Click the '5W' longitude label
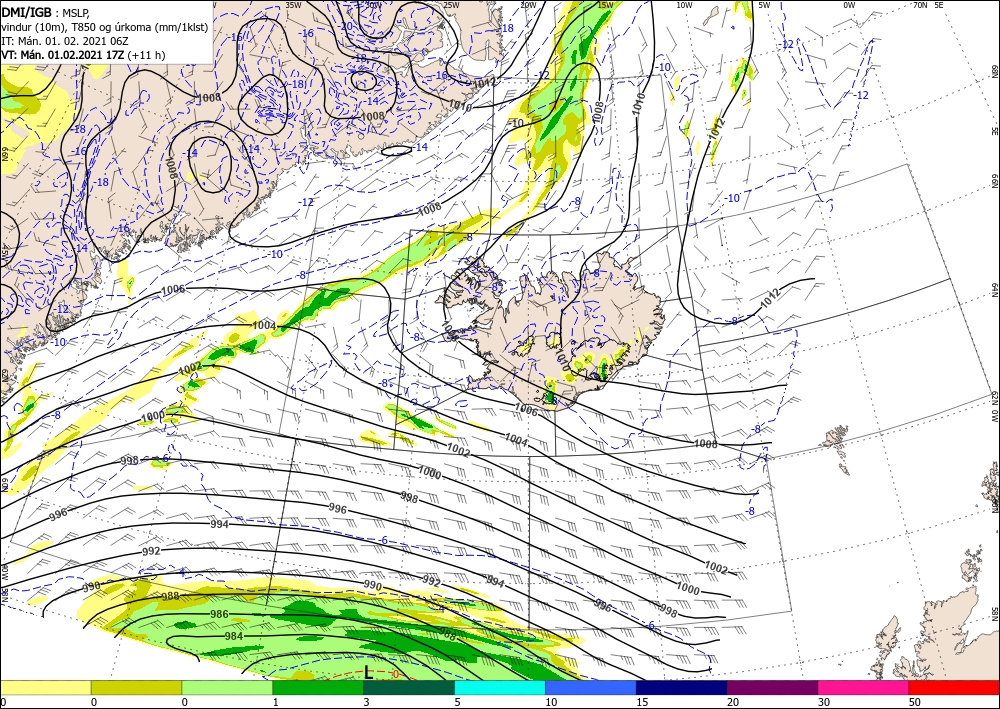The height and width of the screenshot is (709, 1000). coord(765,5)
